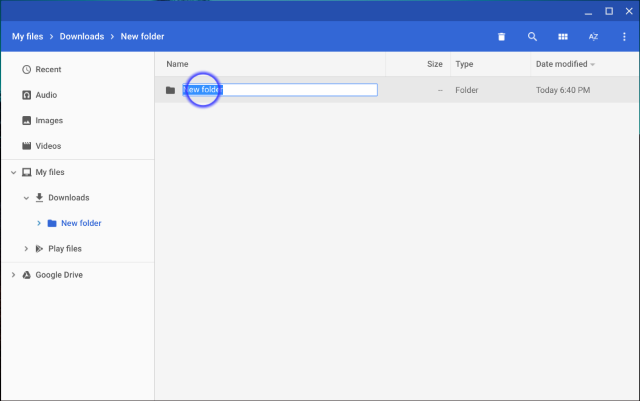
Task: Click the My files laptop icon
Action: click(x=27, y=172)
